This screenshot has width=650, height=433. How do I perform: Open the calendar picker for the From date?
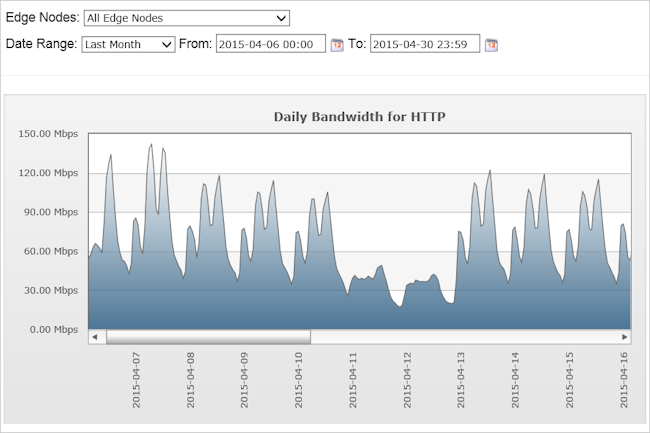click(x=337, y=45)
